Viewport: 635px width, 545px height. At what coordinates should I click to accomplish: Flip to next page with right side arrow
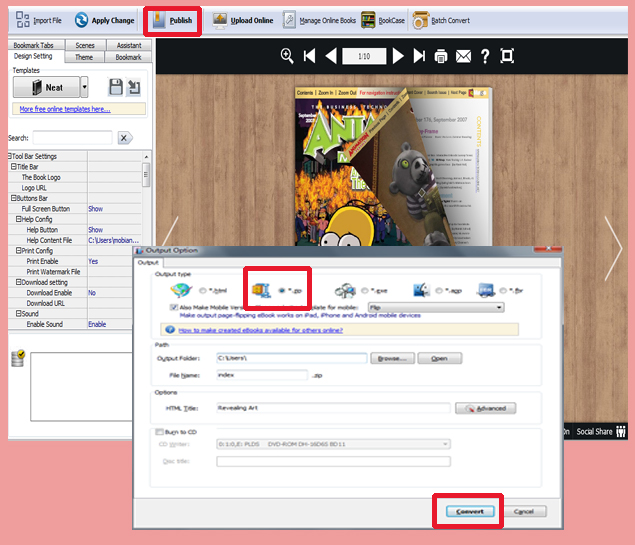(x=613, y=248)
